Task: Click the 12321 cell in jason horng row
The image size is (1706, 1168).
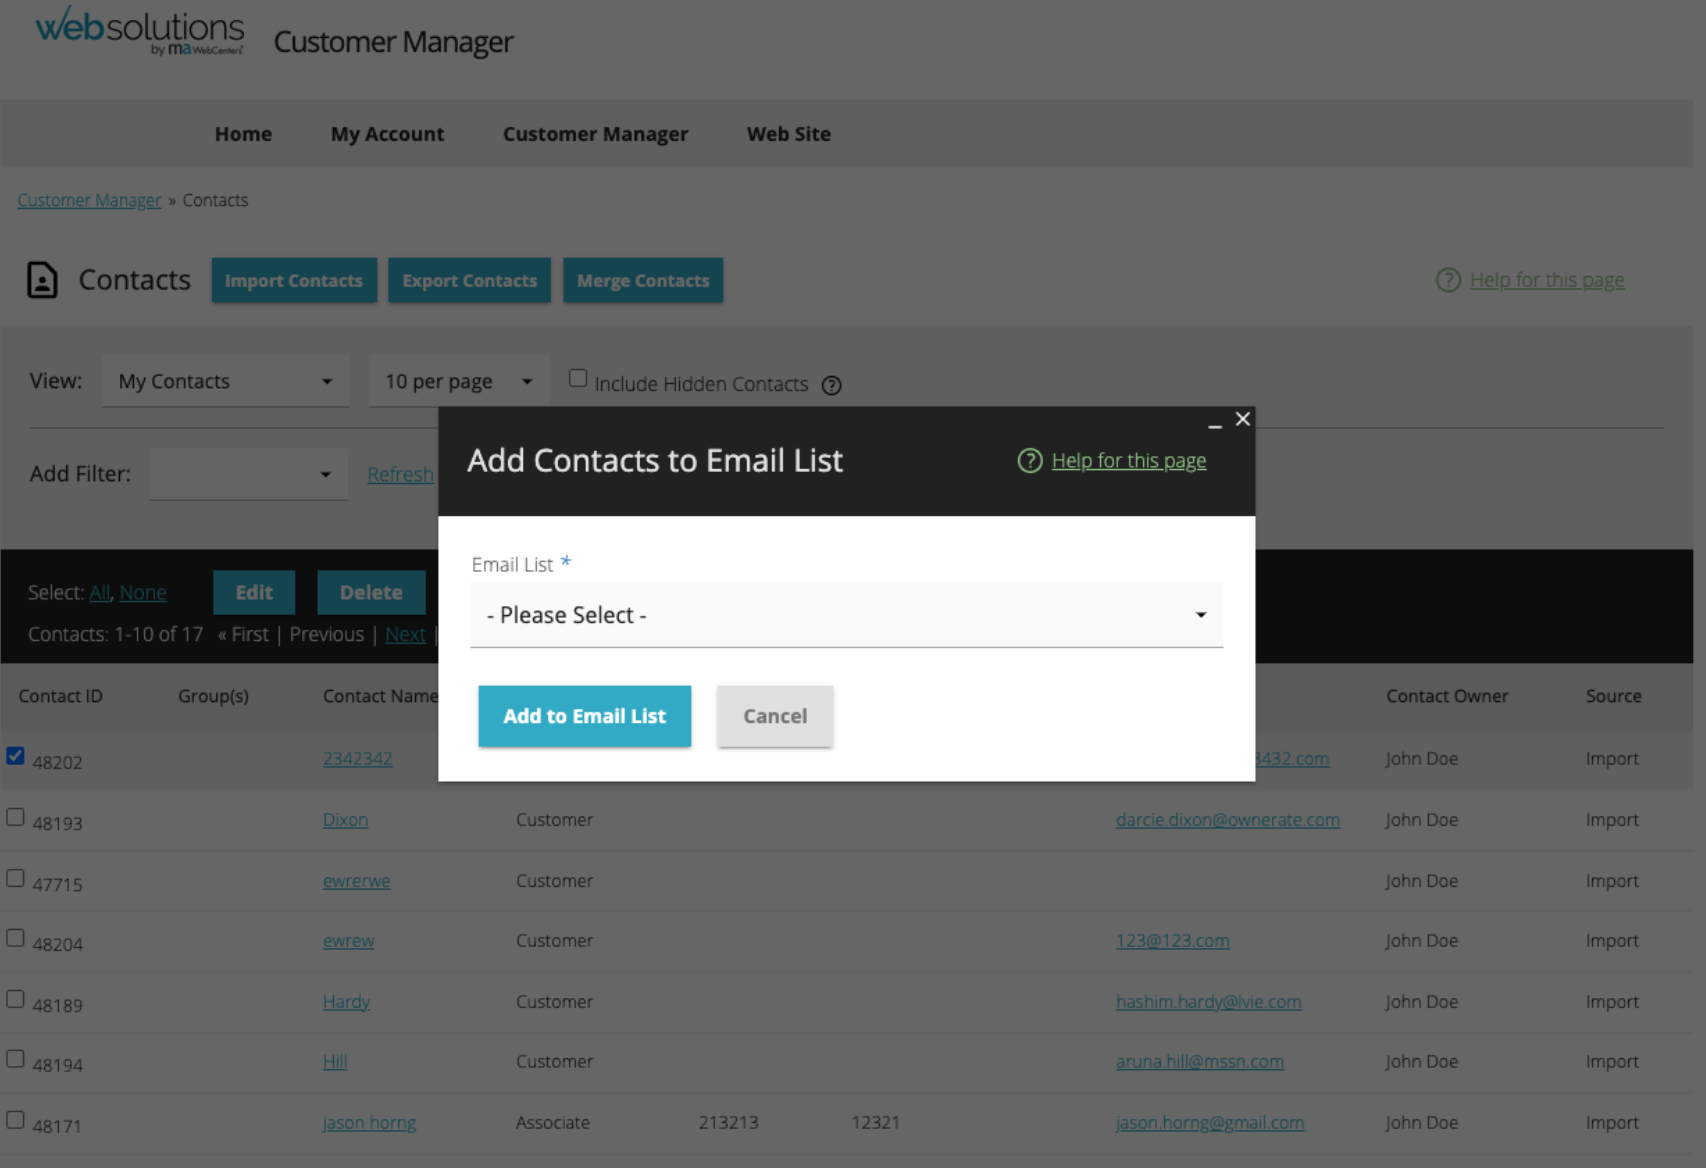Action: (x=875, y=1123)
